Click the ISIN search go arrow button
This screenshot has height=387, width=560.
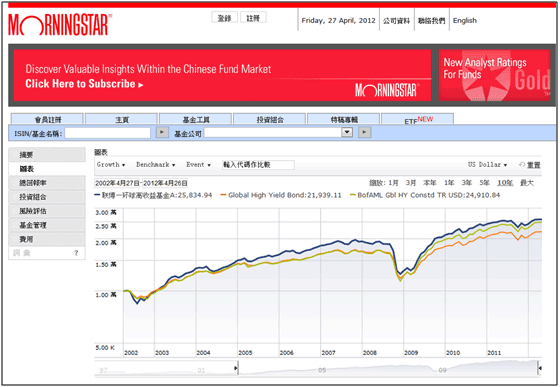pos(162,132)
